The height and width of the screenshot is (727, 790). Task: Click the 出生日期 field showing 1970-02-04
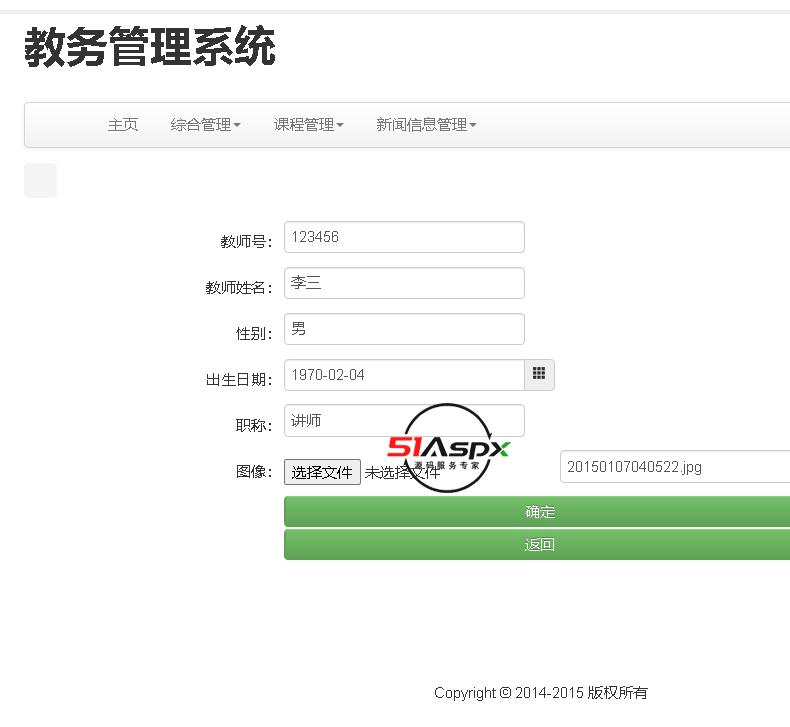pos(404,375)
